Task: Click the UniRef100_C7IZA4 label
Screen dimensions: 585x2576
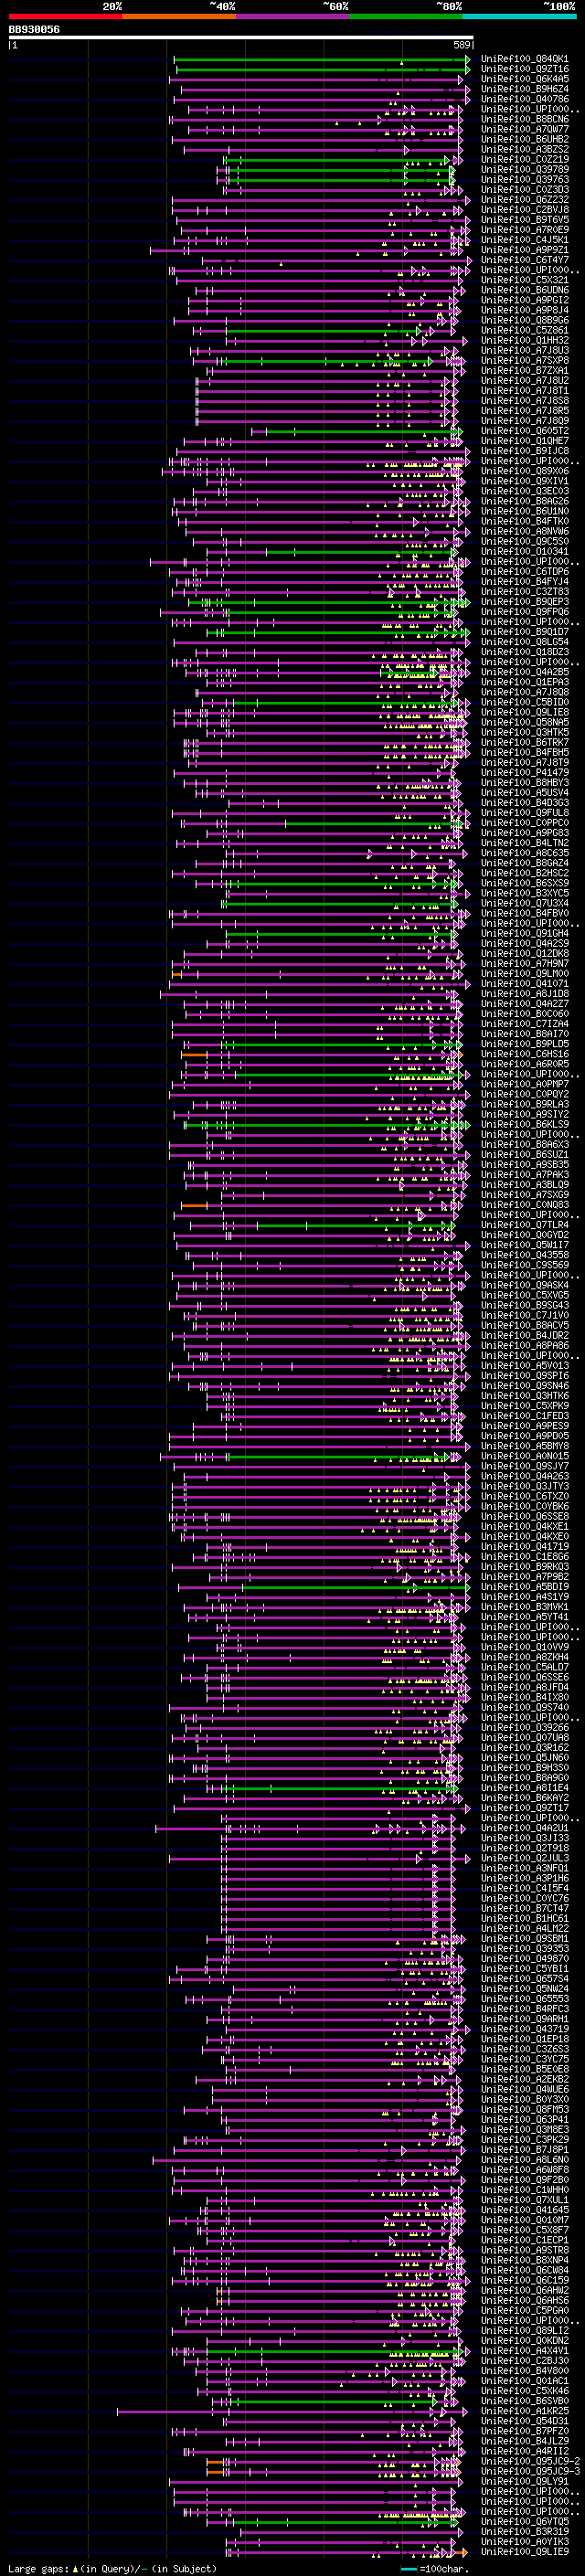Action: click(525, 1023)
